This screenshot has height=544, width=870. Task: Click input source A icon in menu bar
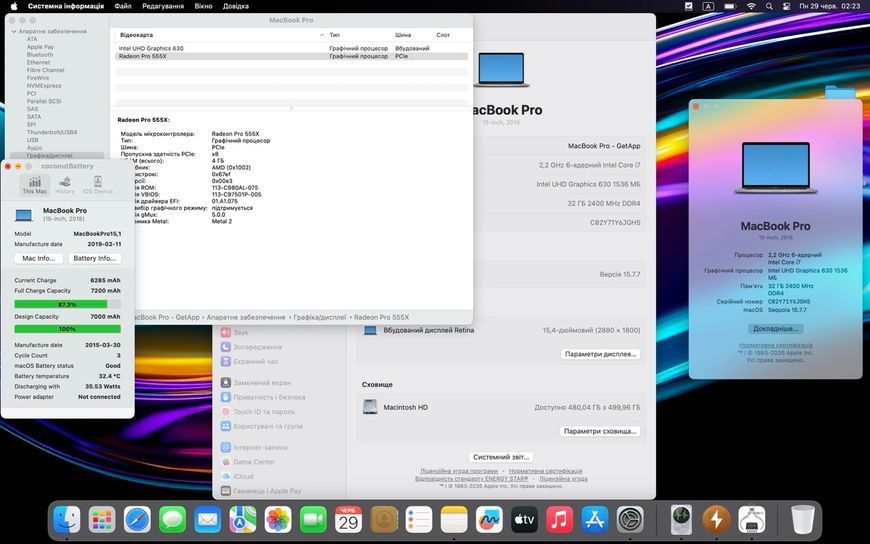[x=708, y=6]
